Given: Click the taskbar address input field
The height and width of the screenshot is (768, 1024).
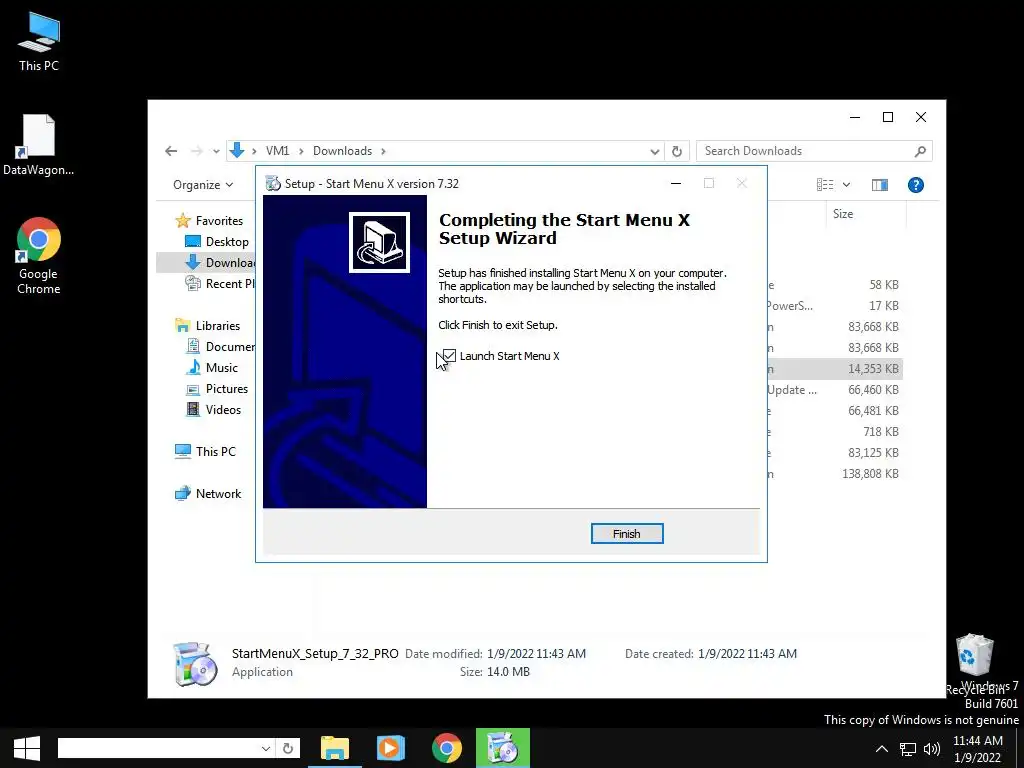Looking at the screenshot, I should click(157, 748).
